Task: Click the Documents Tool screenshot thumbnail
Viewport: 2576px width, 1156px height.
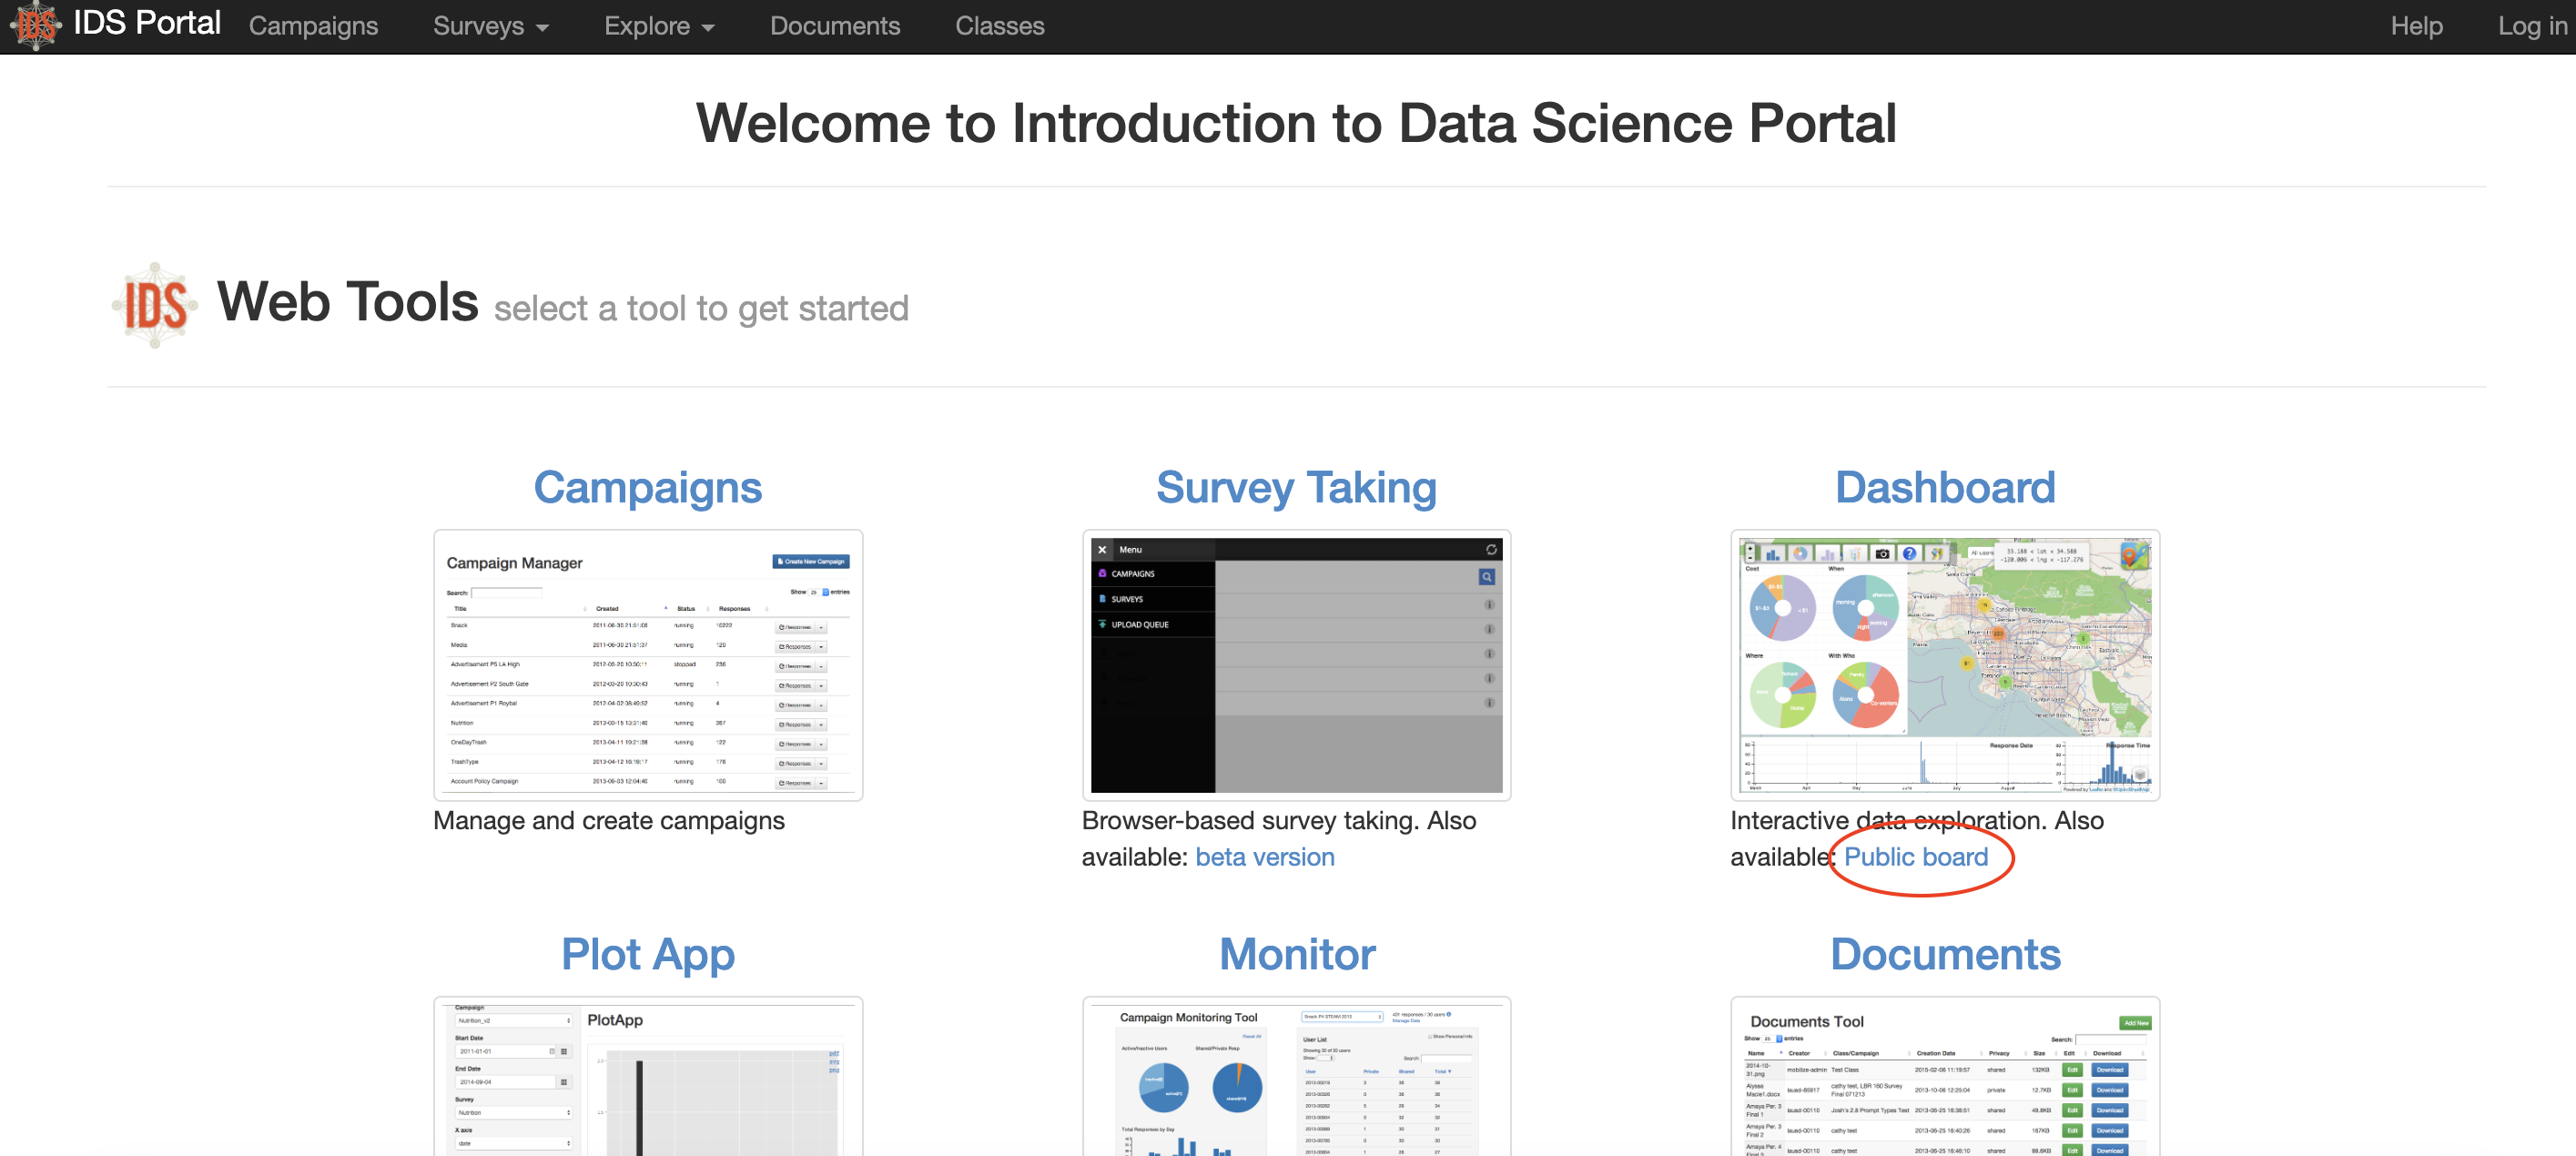Action: click(x=1944, y=1078)
